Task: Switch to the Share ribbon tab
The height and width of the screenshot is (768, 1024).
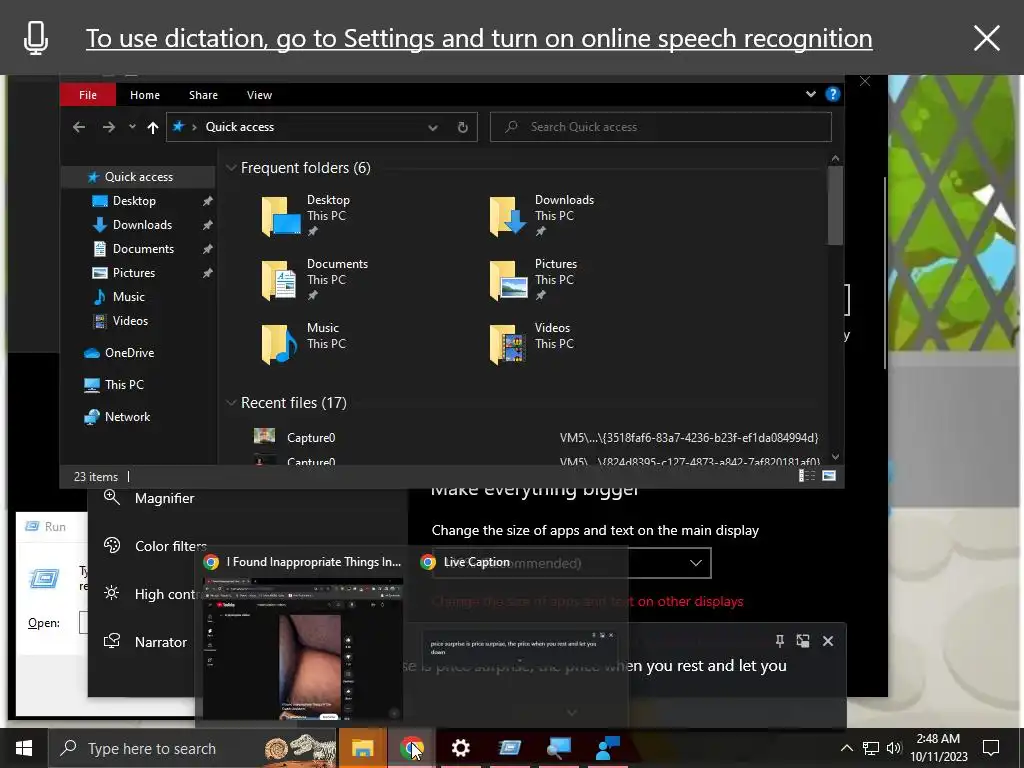Action: (x=203, y=95)
